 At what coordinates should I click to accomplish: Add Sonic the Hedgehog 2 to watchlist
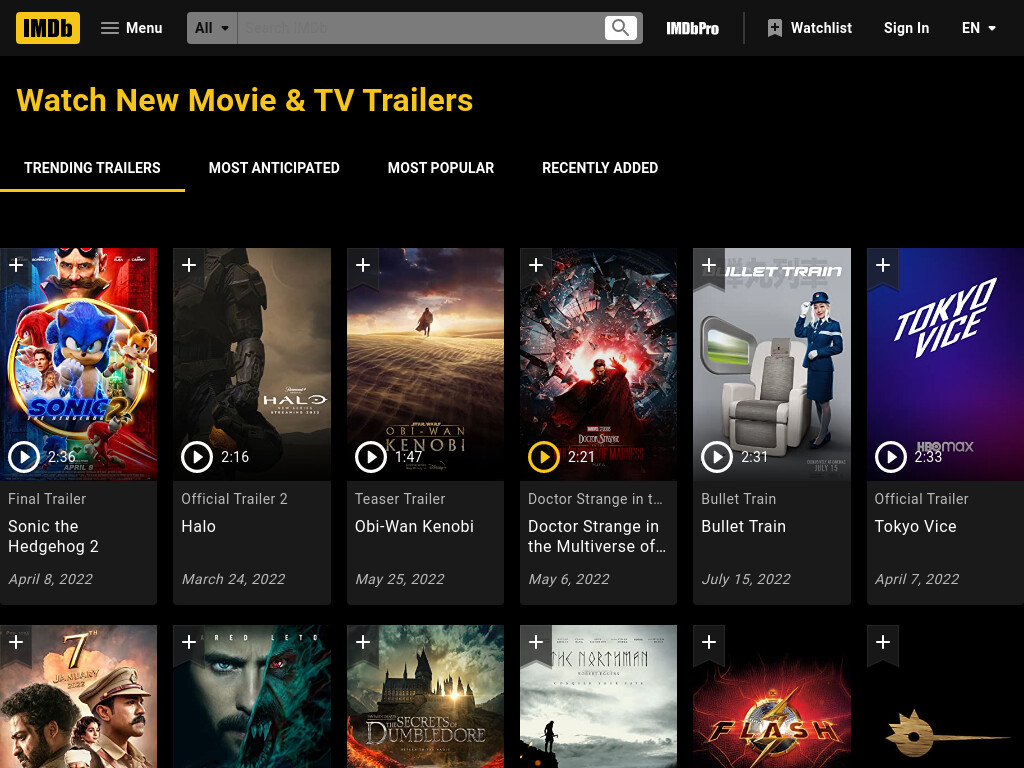(16, 266)
